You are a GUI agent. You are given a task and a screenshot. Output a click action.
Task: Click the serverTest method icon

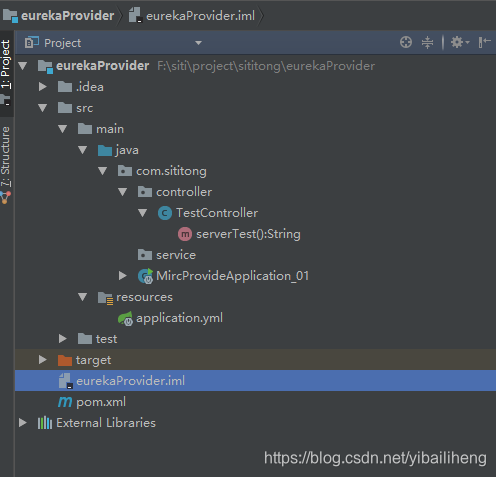[185, 234]
